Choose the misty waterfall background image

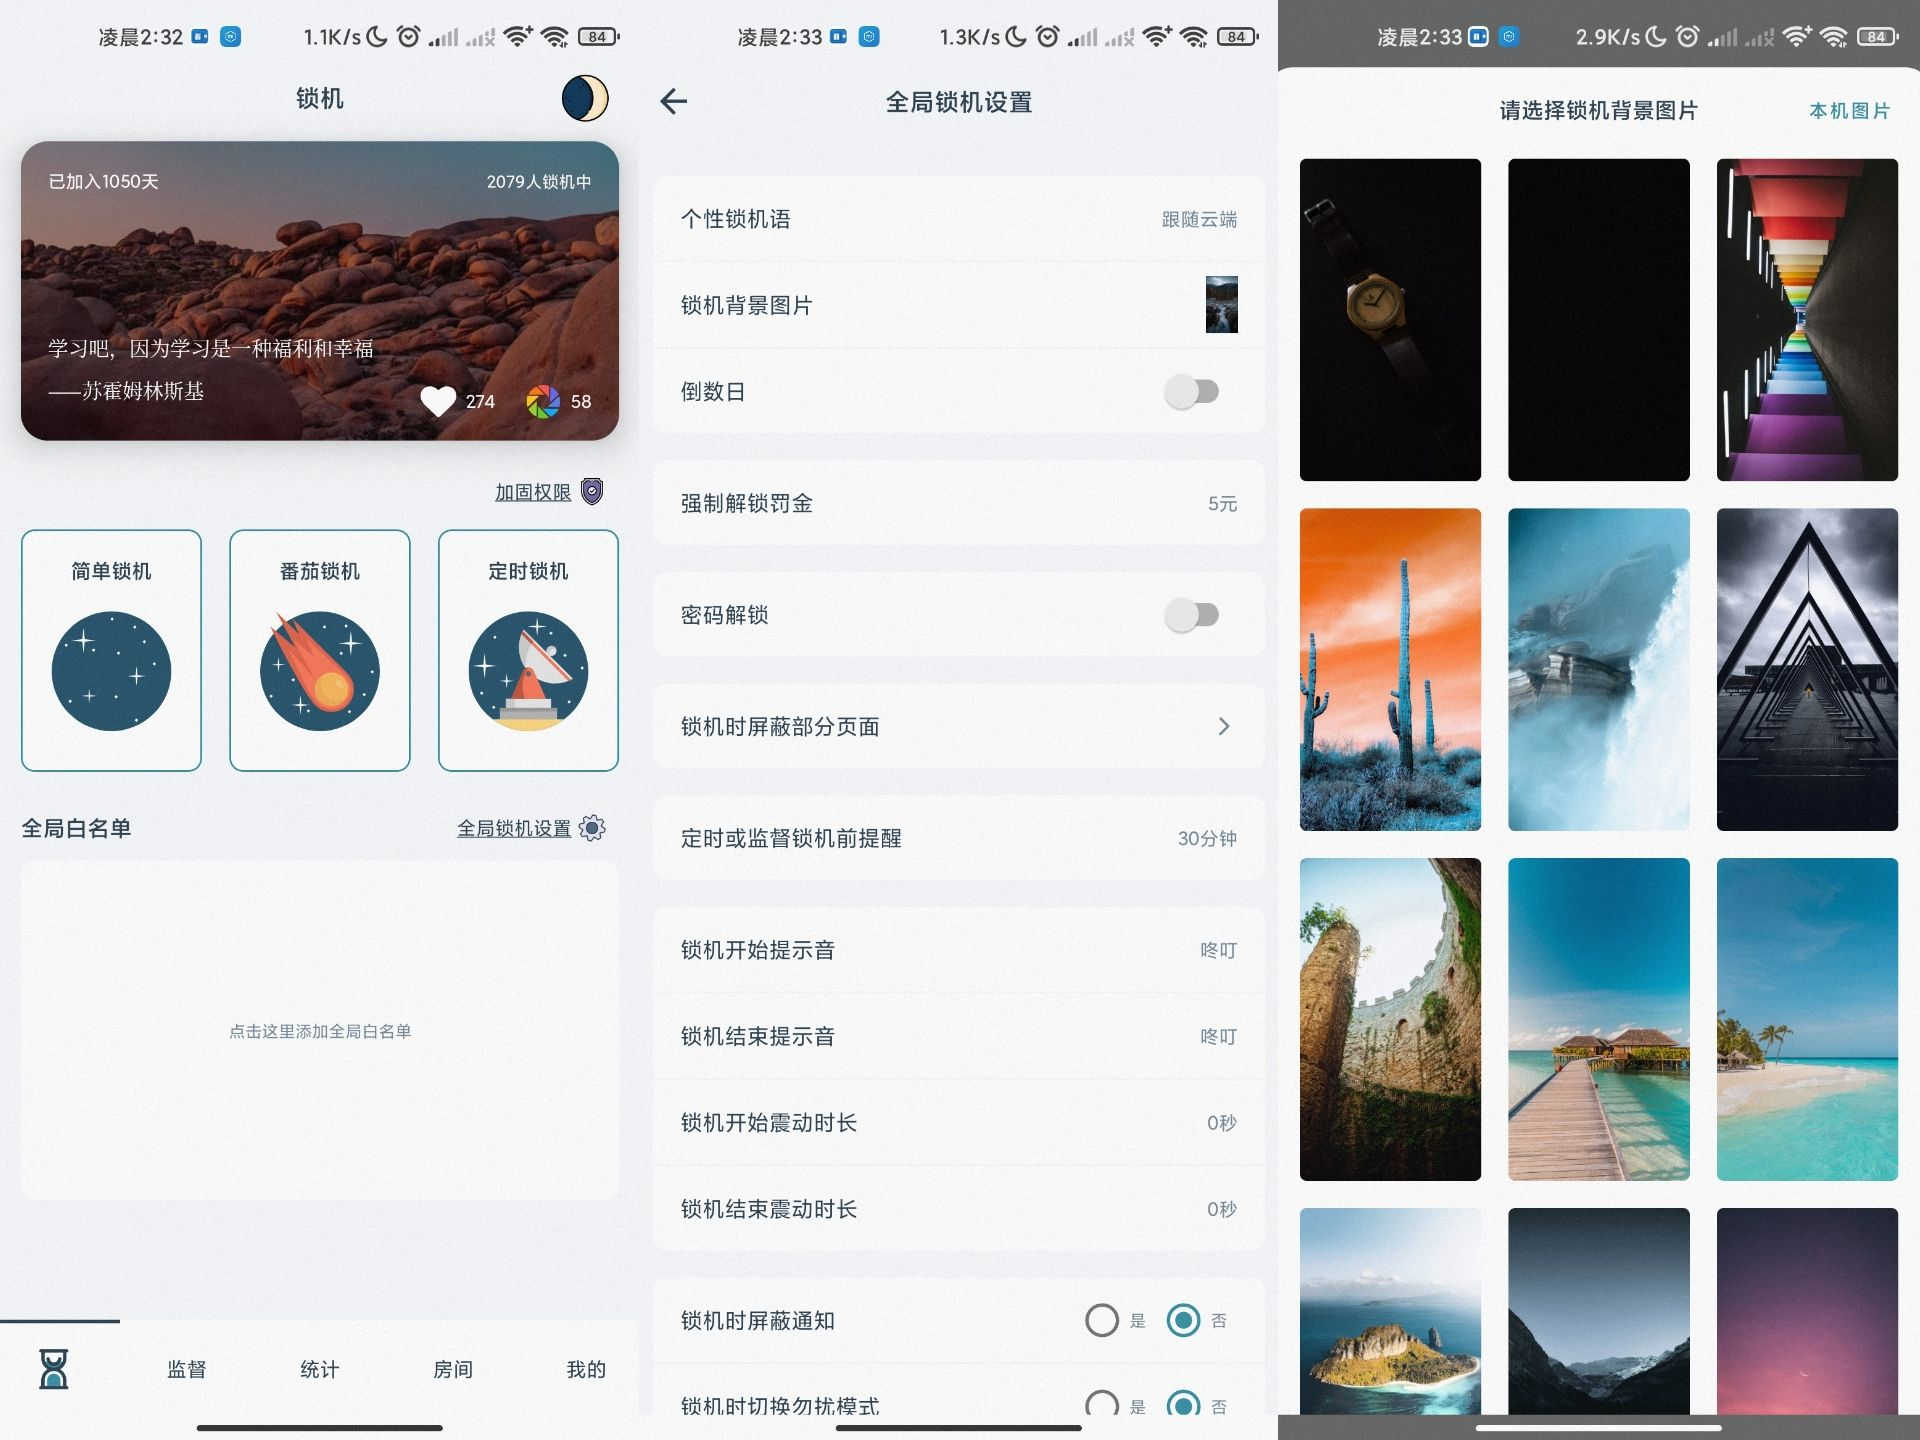tap(1599, 669)
